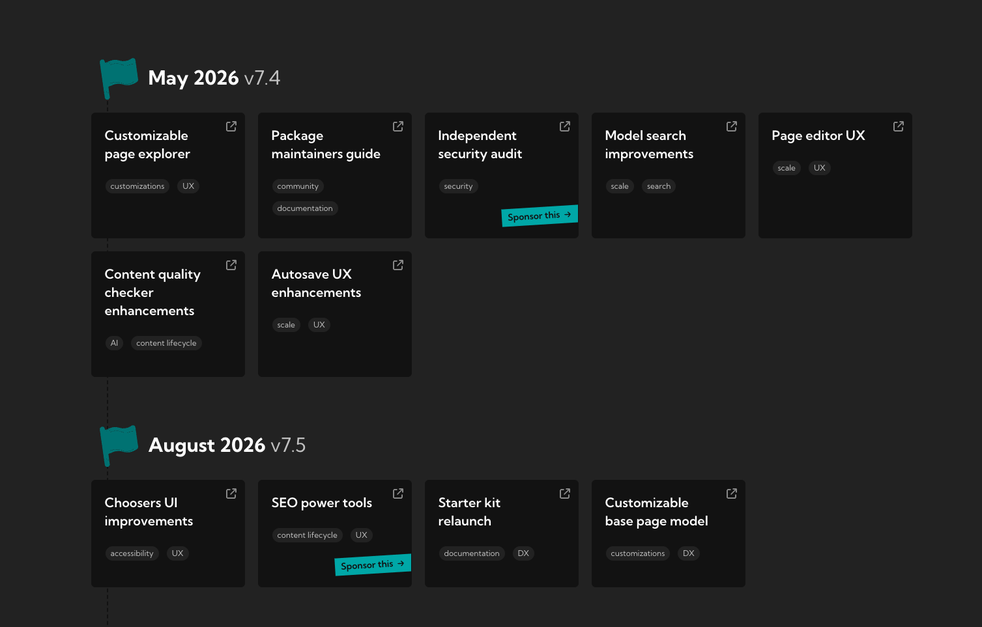Open external link icon on Autosave UX enhancements
The width and height of the screenshot is (982, 627).
pos(398,265)
